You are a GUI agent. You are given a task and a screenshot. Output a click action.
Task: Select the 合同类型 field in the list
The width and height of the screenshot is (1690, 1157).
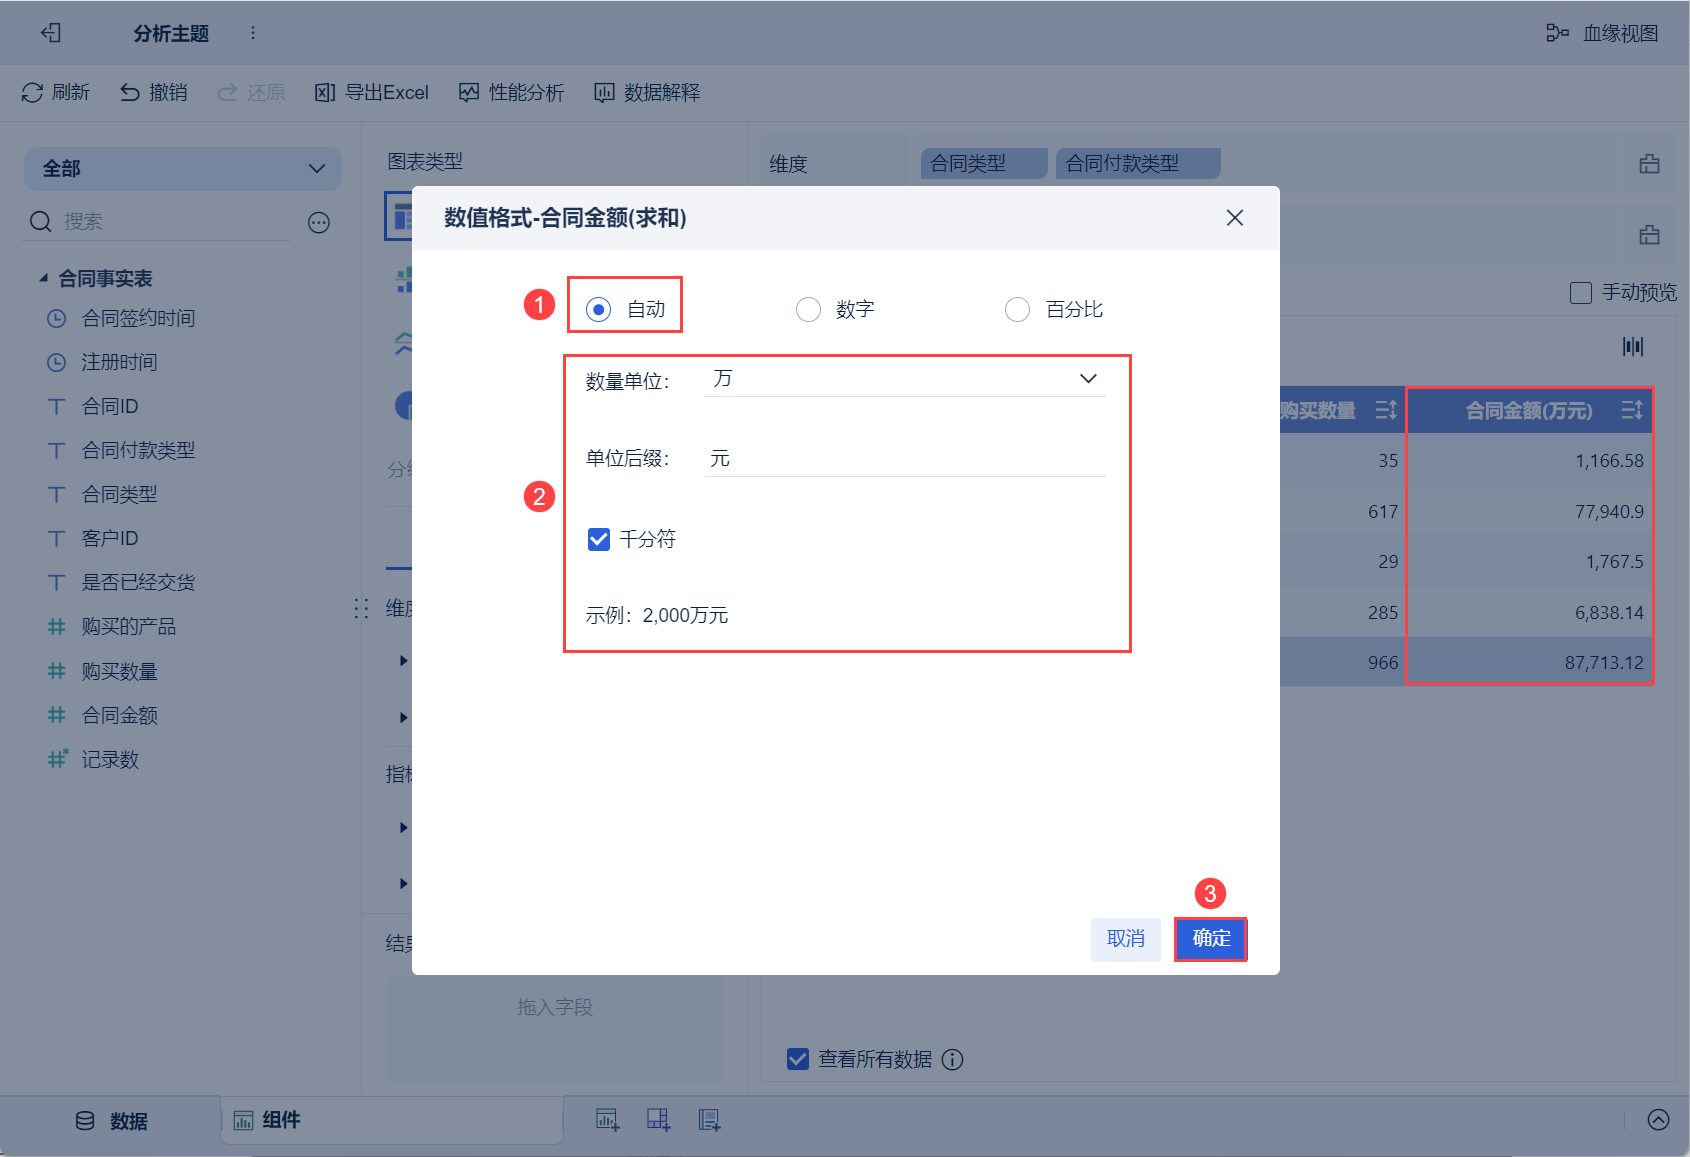point(103,494)
